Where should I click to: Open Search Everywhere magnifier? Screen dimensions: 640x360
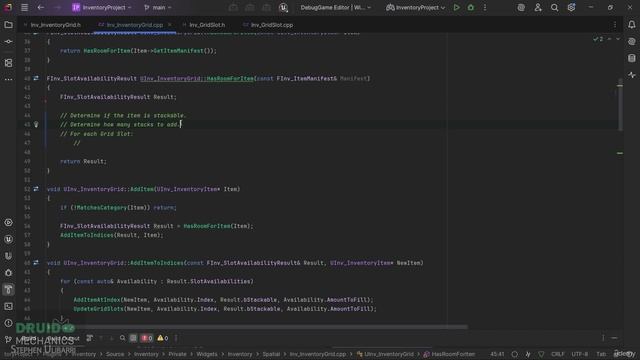click(x=554, y=7)
